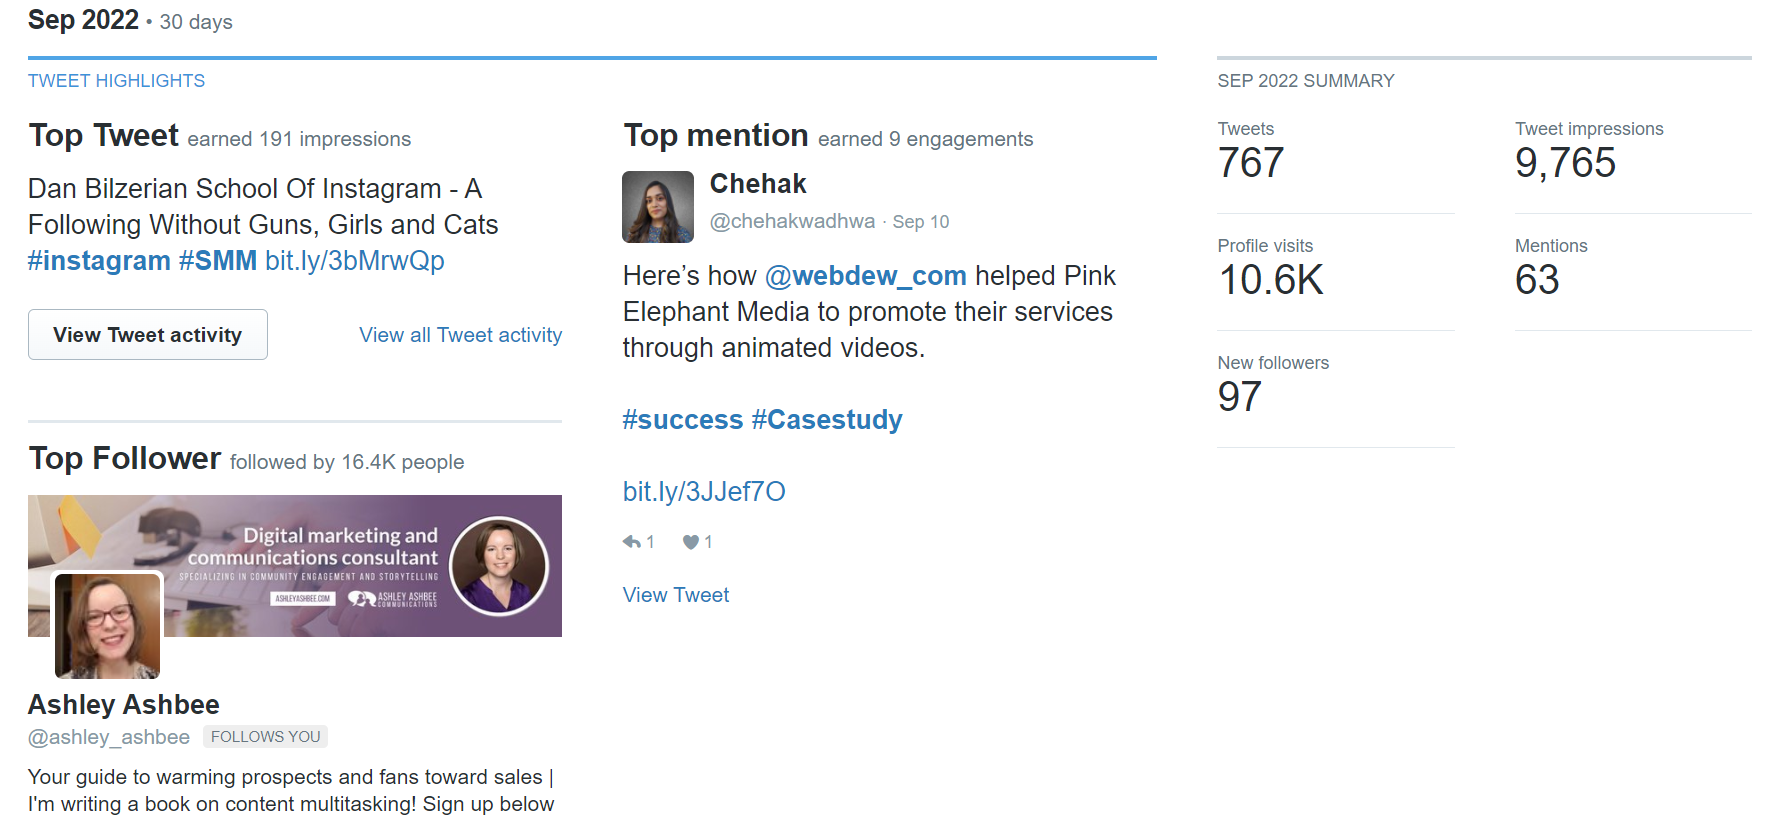Open Ashley Ashbee's profile photo
This screenshot has height=817, width=1787.
pos(107,626)
